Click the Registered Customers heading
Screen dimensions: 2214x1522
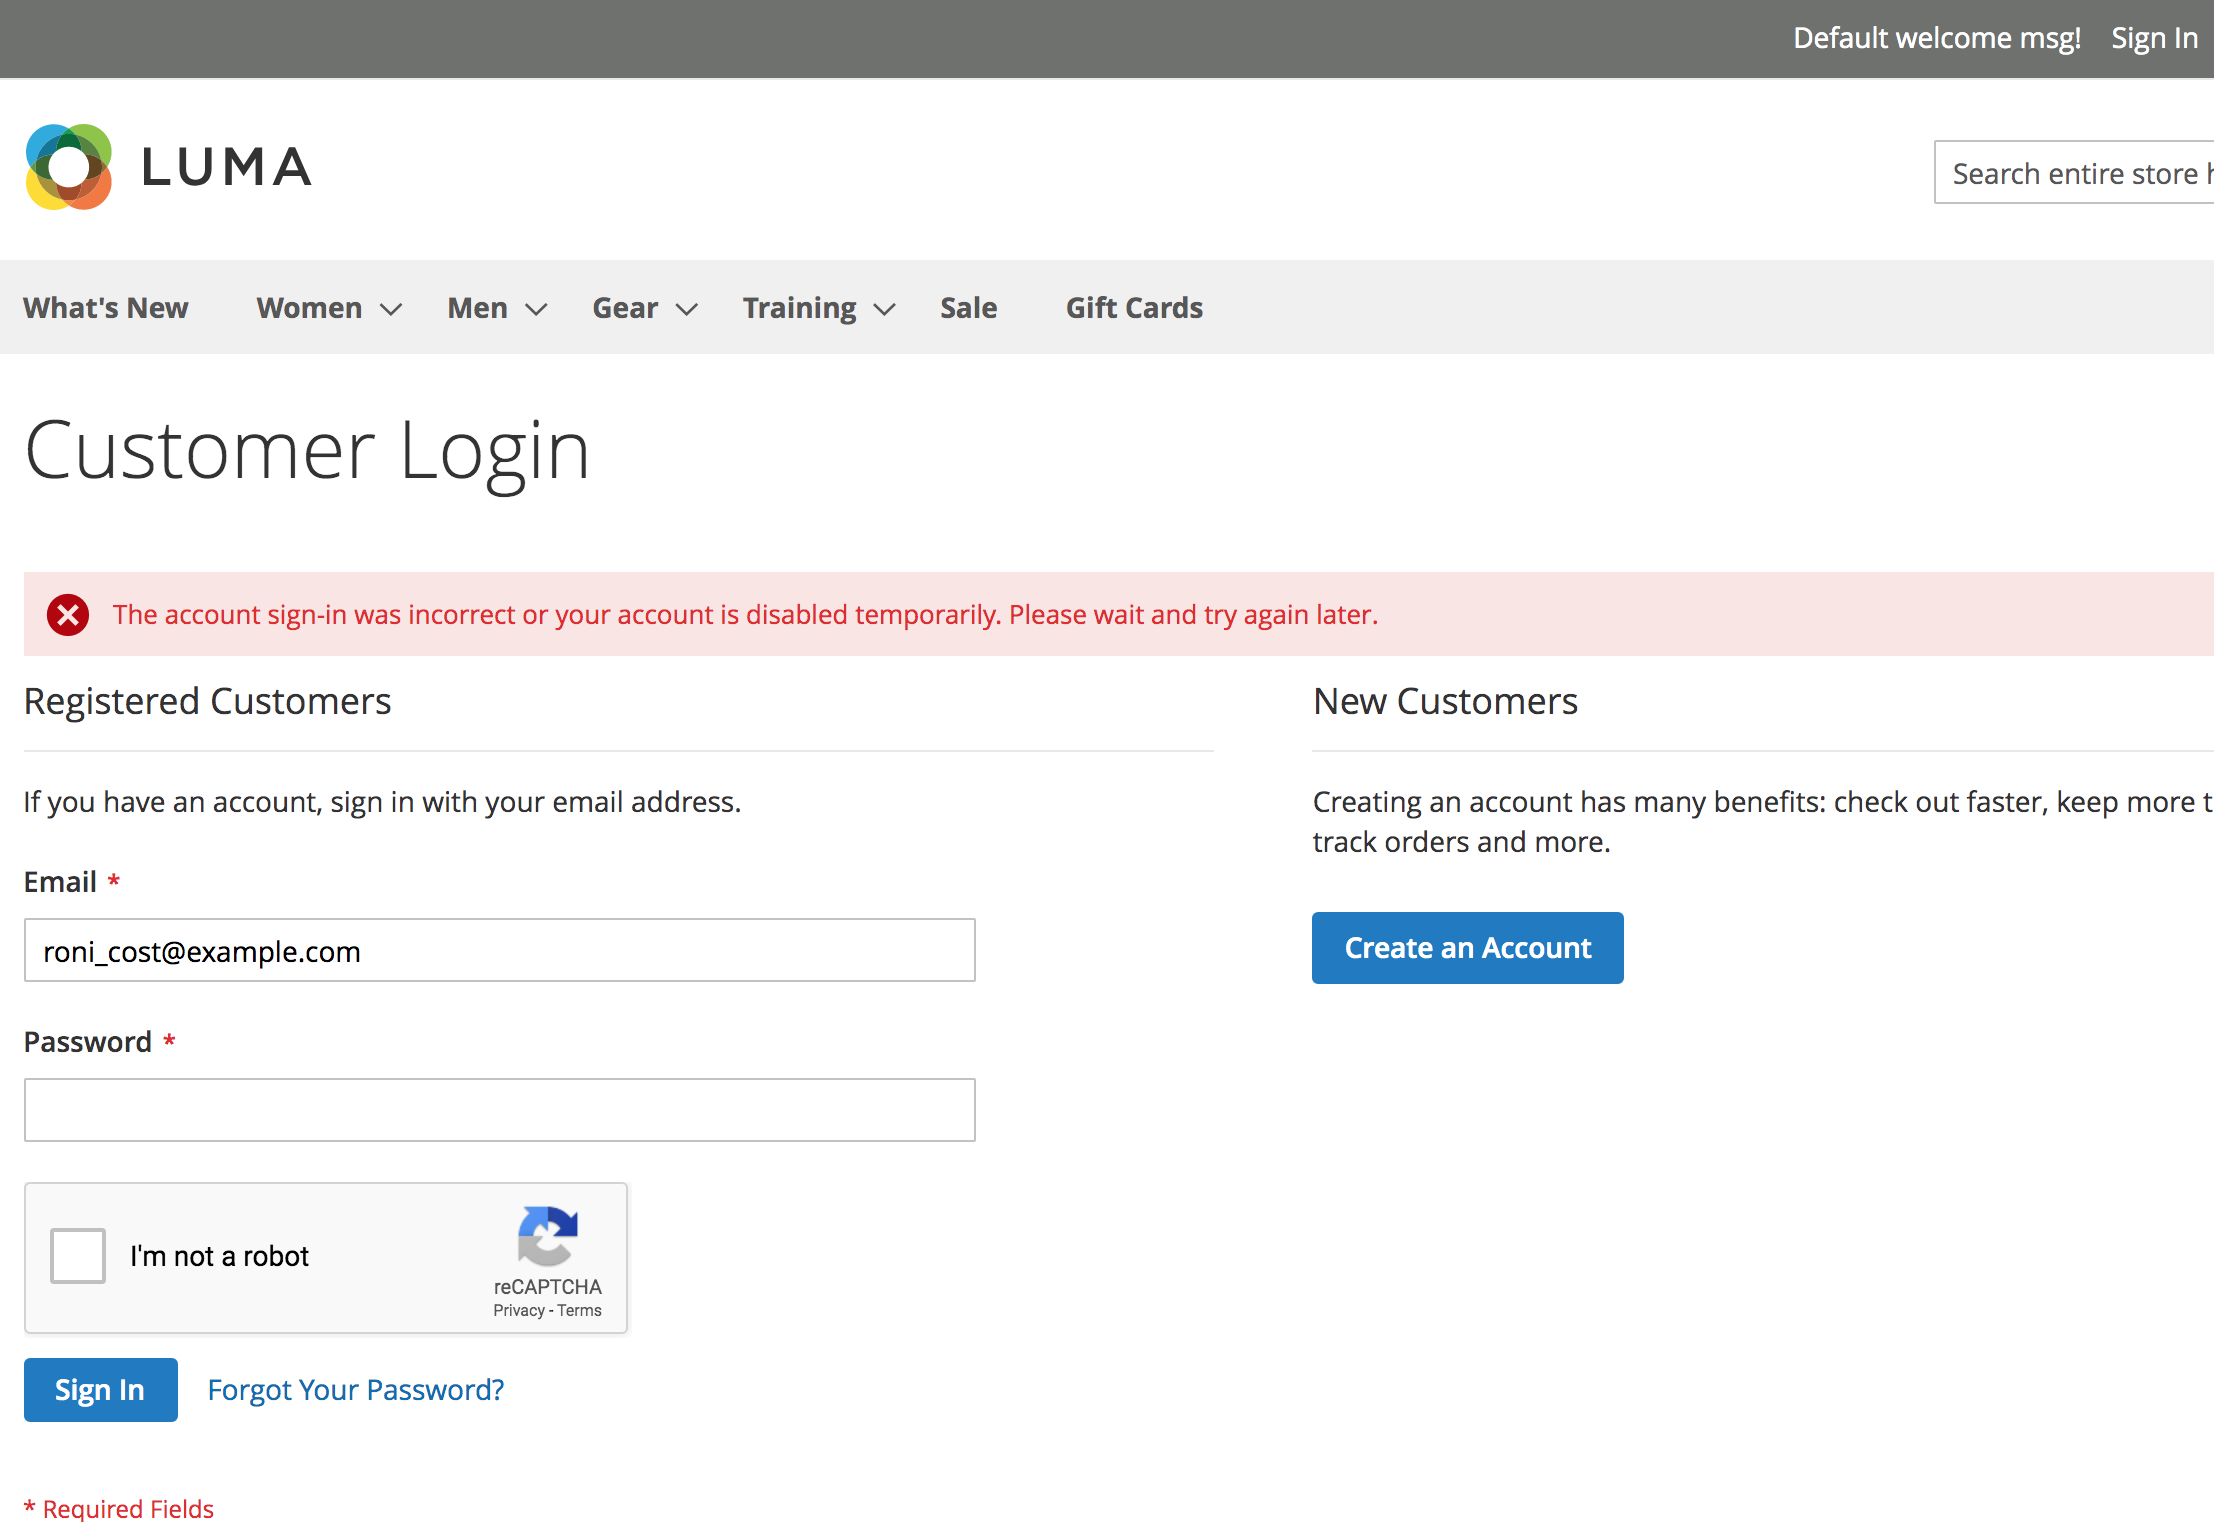tap(208, 701)
